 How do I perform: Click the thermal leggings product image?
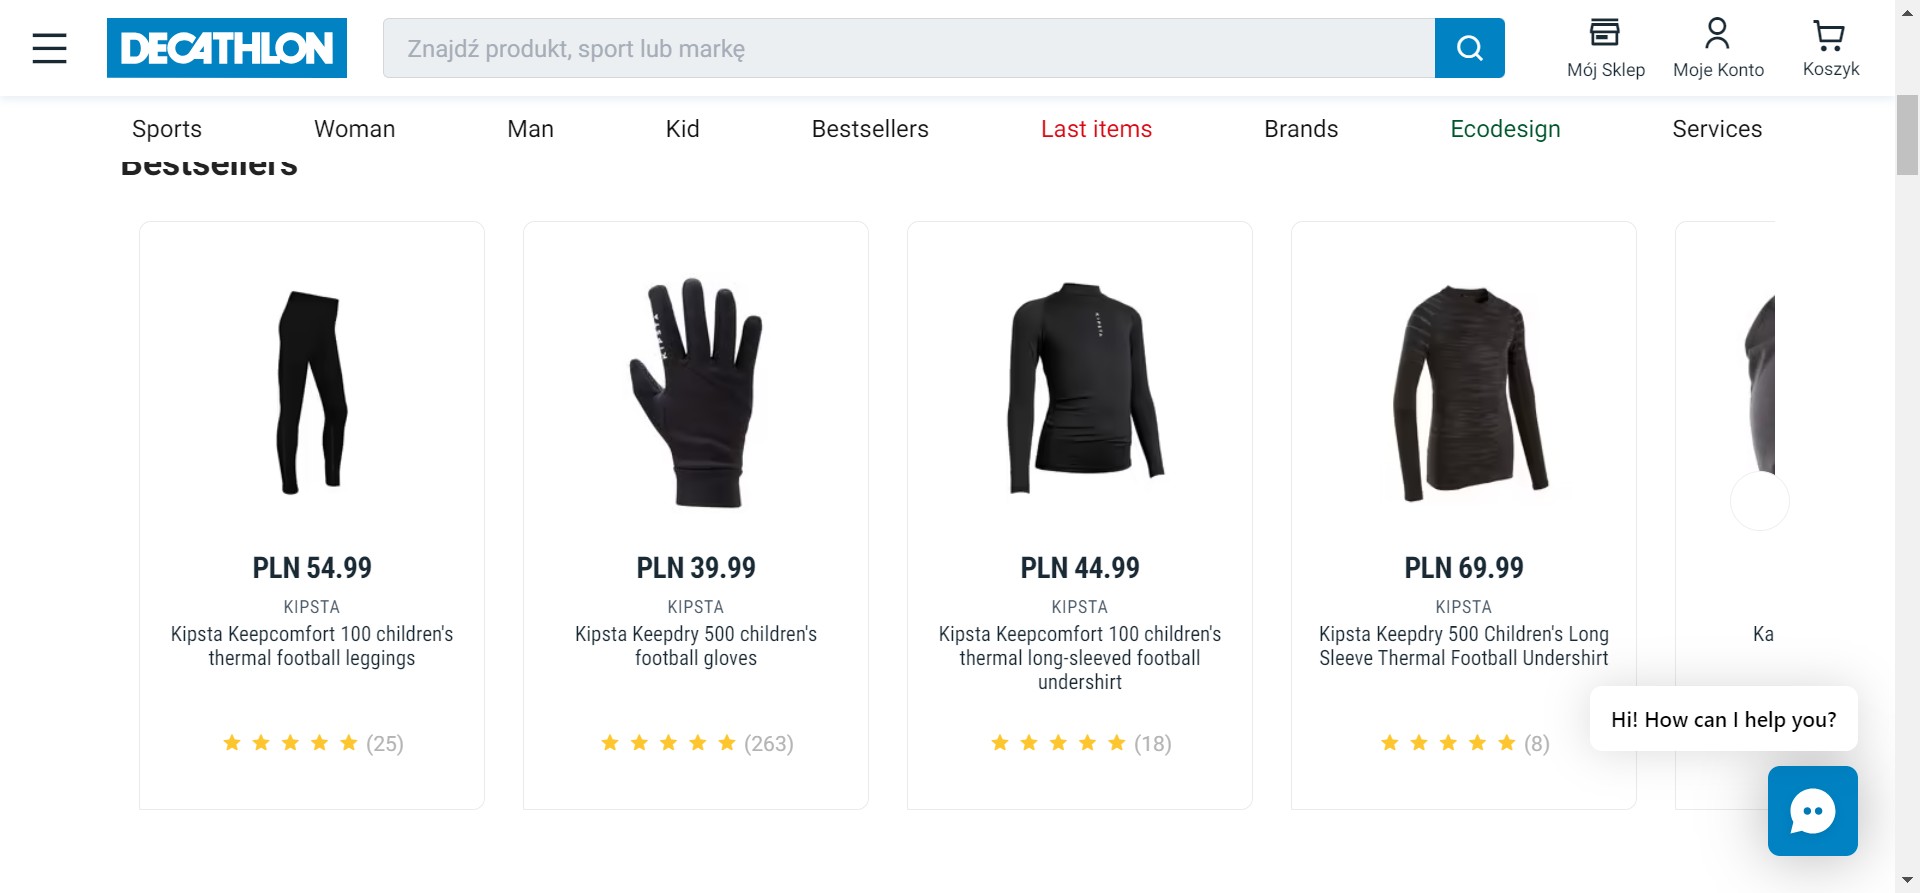coord(312,392)
